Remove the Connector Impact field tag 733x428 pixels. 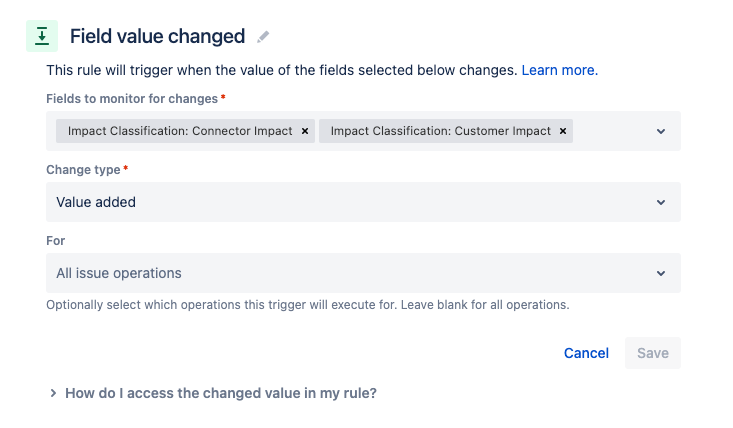(305, 131)
